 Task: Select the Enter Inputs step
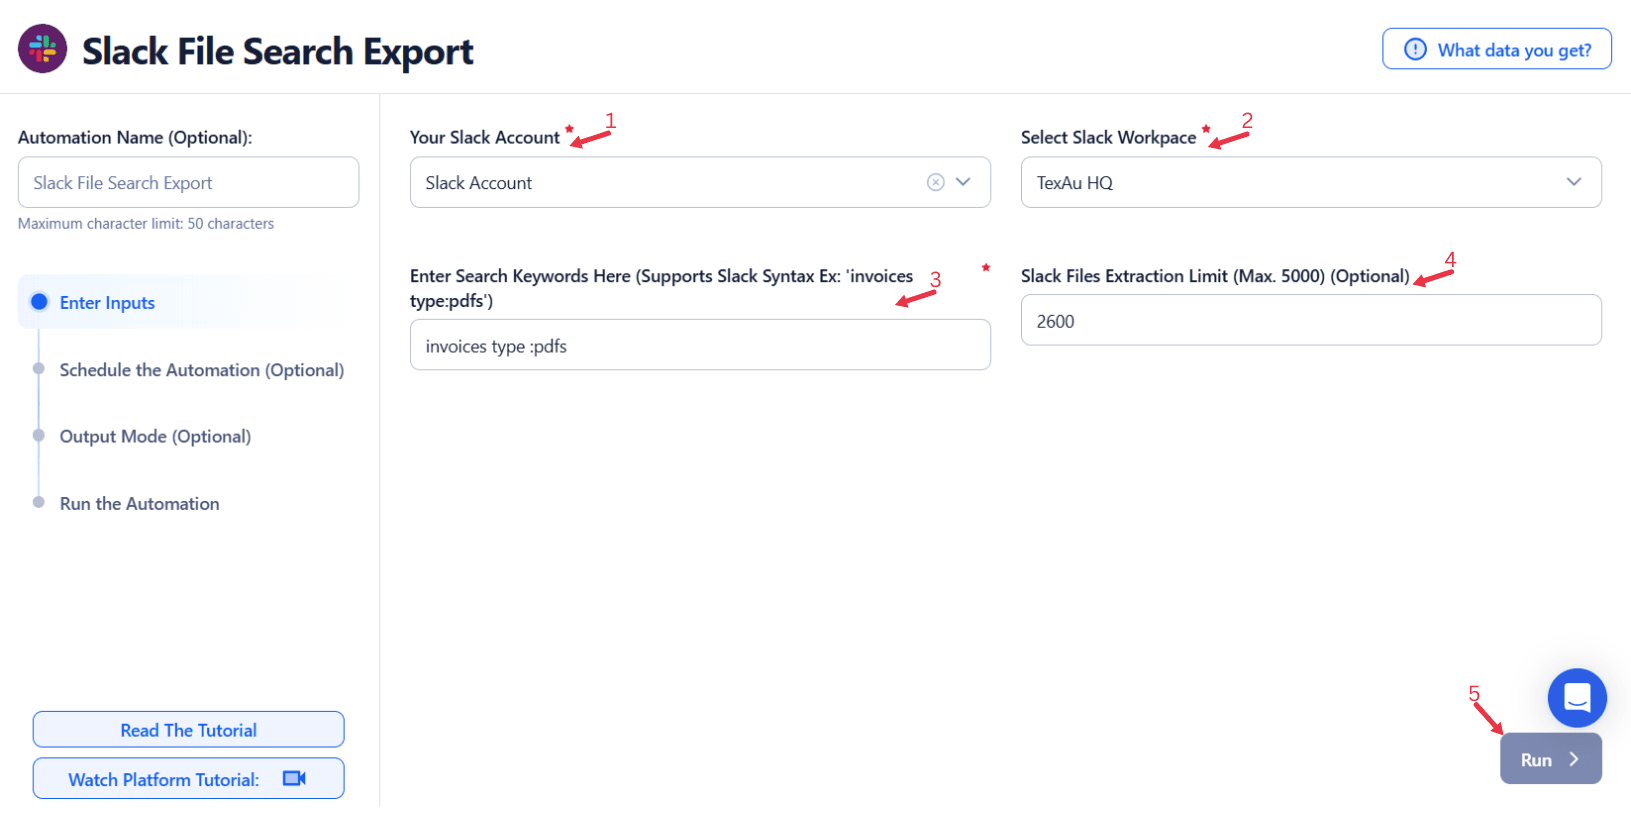pos(107,302)
